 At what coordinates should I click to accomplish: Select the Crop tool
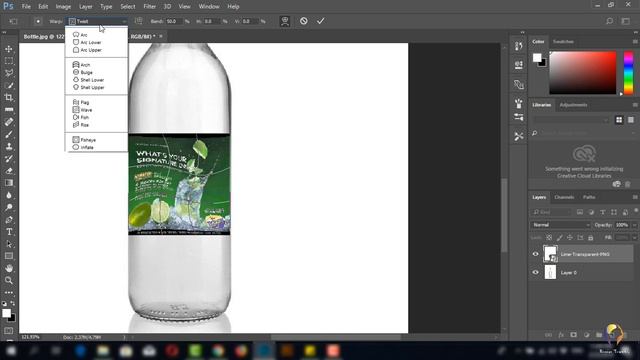point(9,98)
